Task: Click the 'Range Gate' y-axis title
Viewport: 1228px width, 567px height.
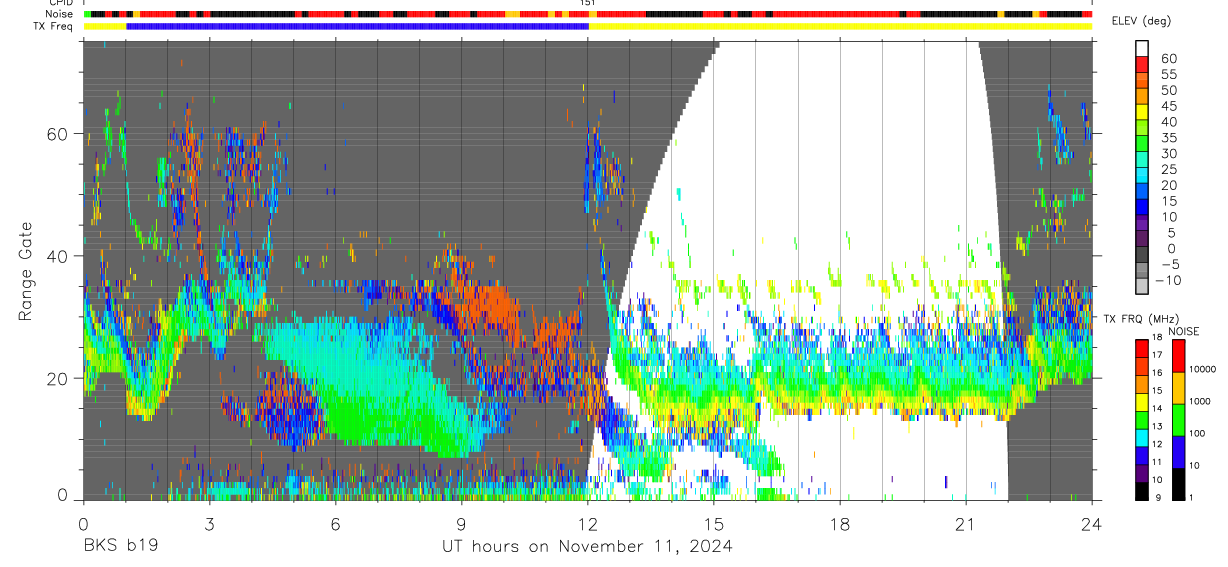Action: pos(27,272)
